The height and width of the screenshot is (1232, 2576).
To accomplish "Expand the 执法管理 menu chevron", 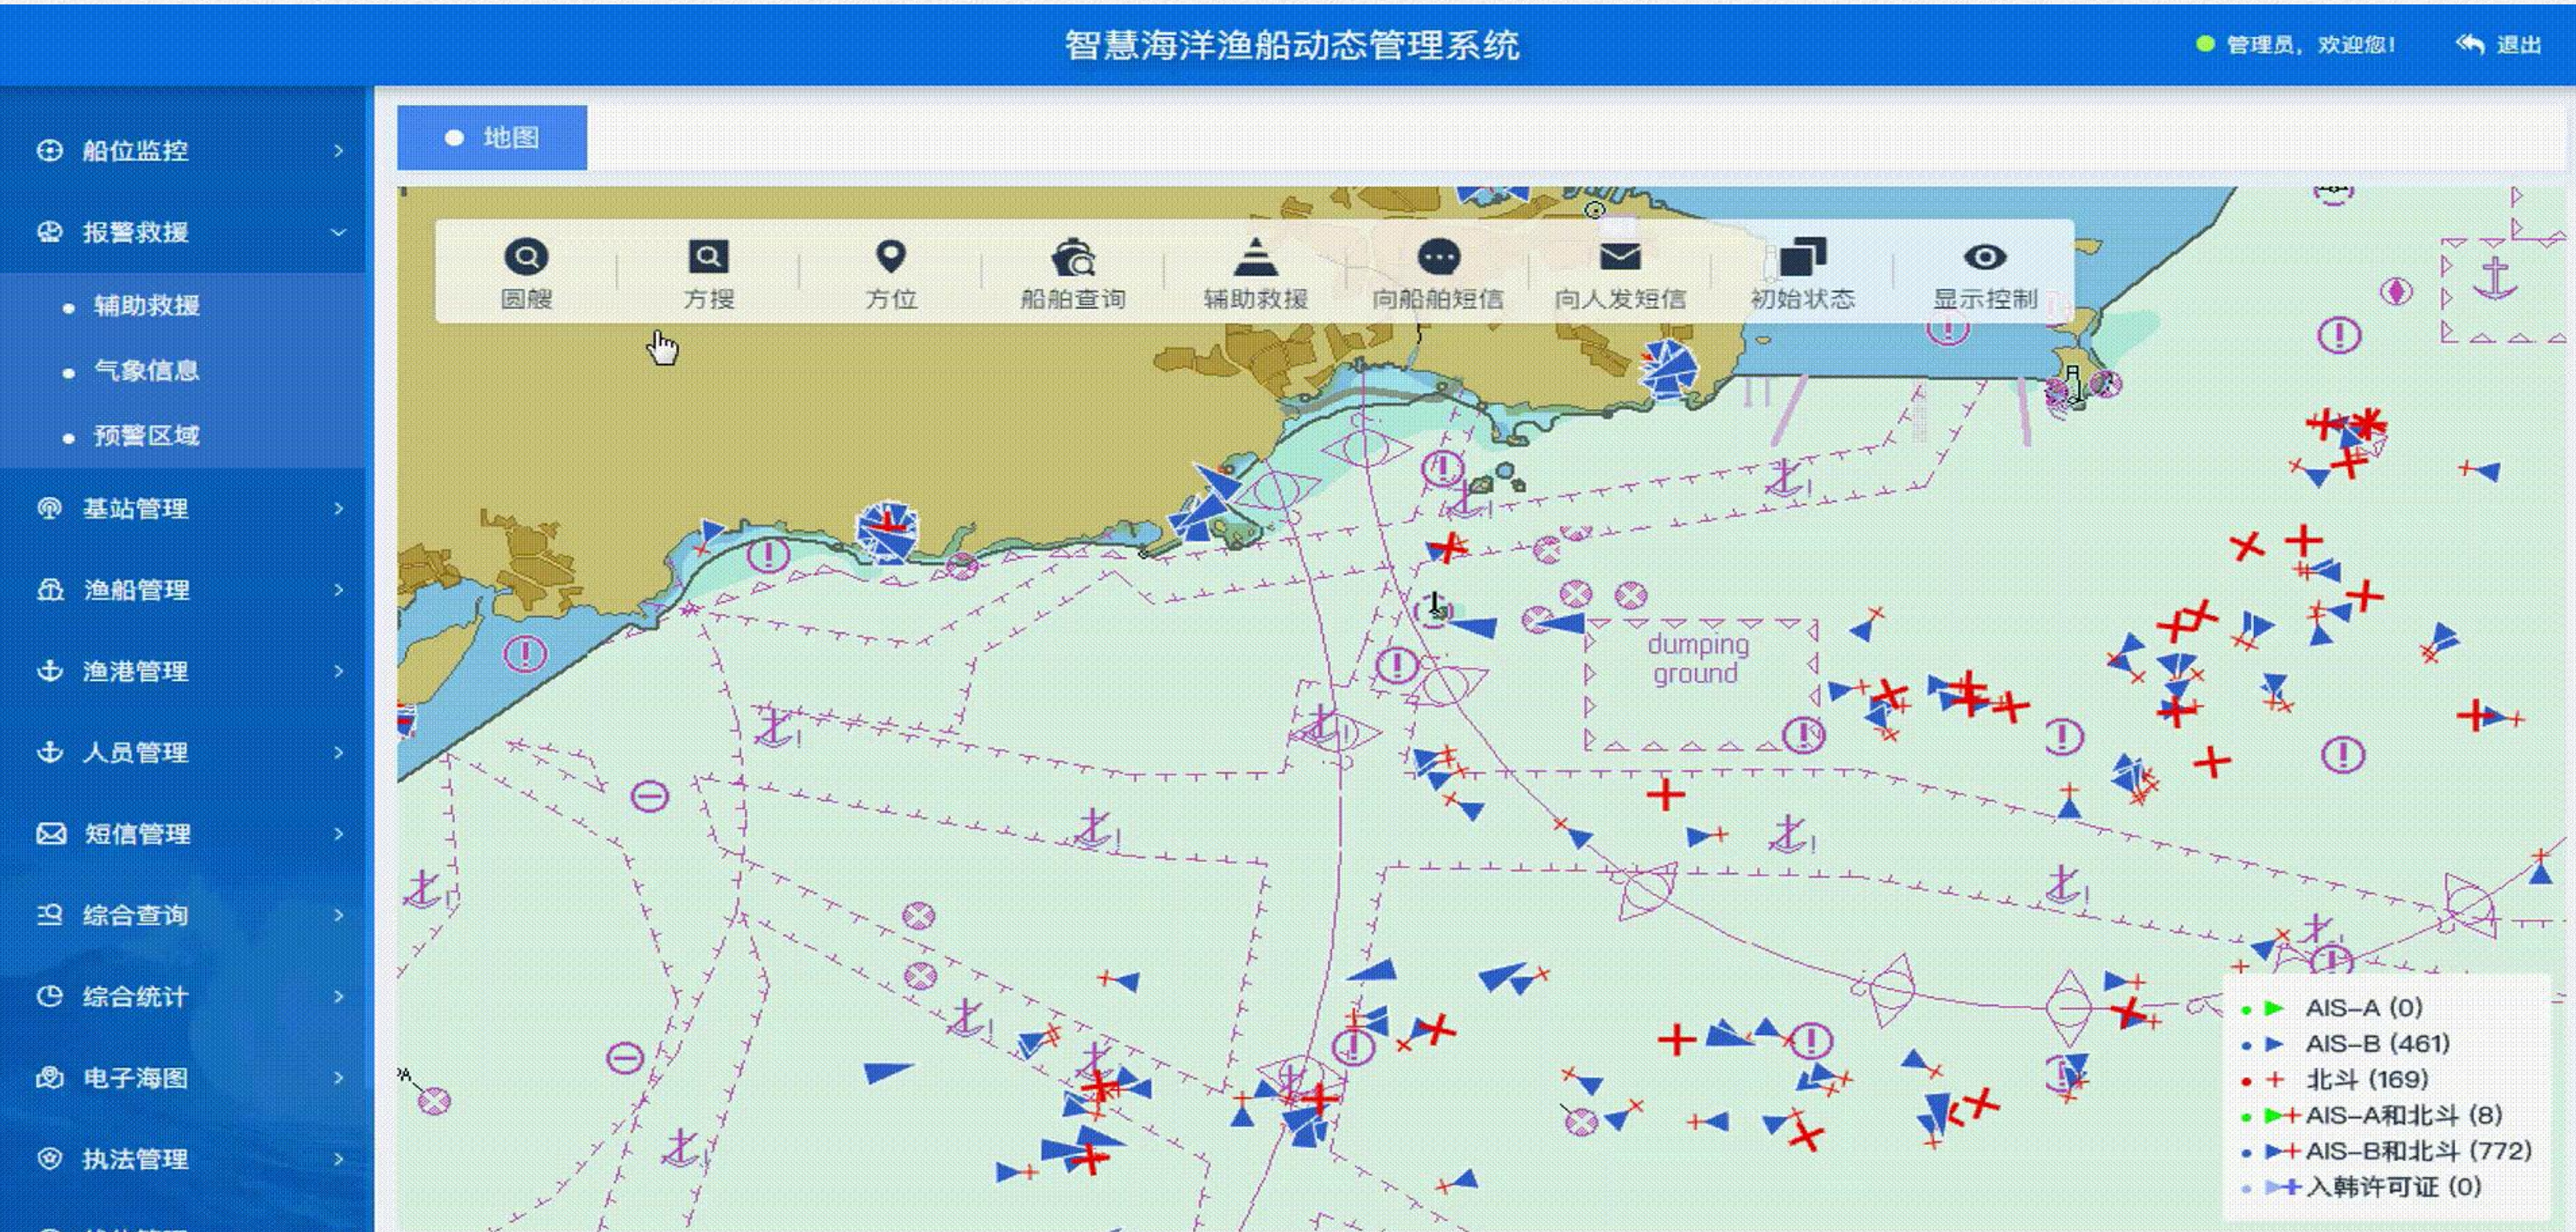I will pyautogui.click(x=338, y=1158).
